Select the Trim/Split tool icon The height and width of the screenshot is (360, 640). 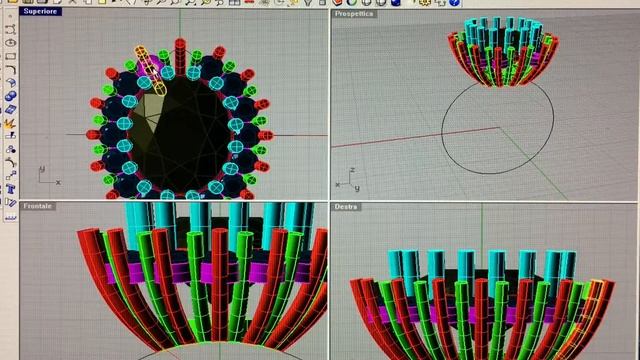click(11, 136)
